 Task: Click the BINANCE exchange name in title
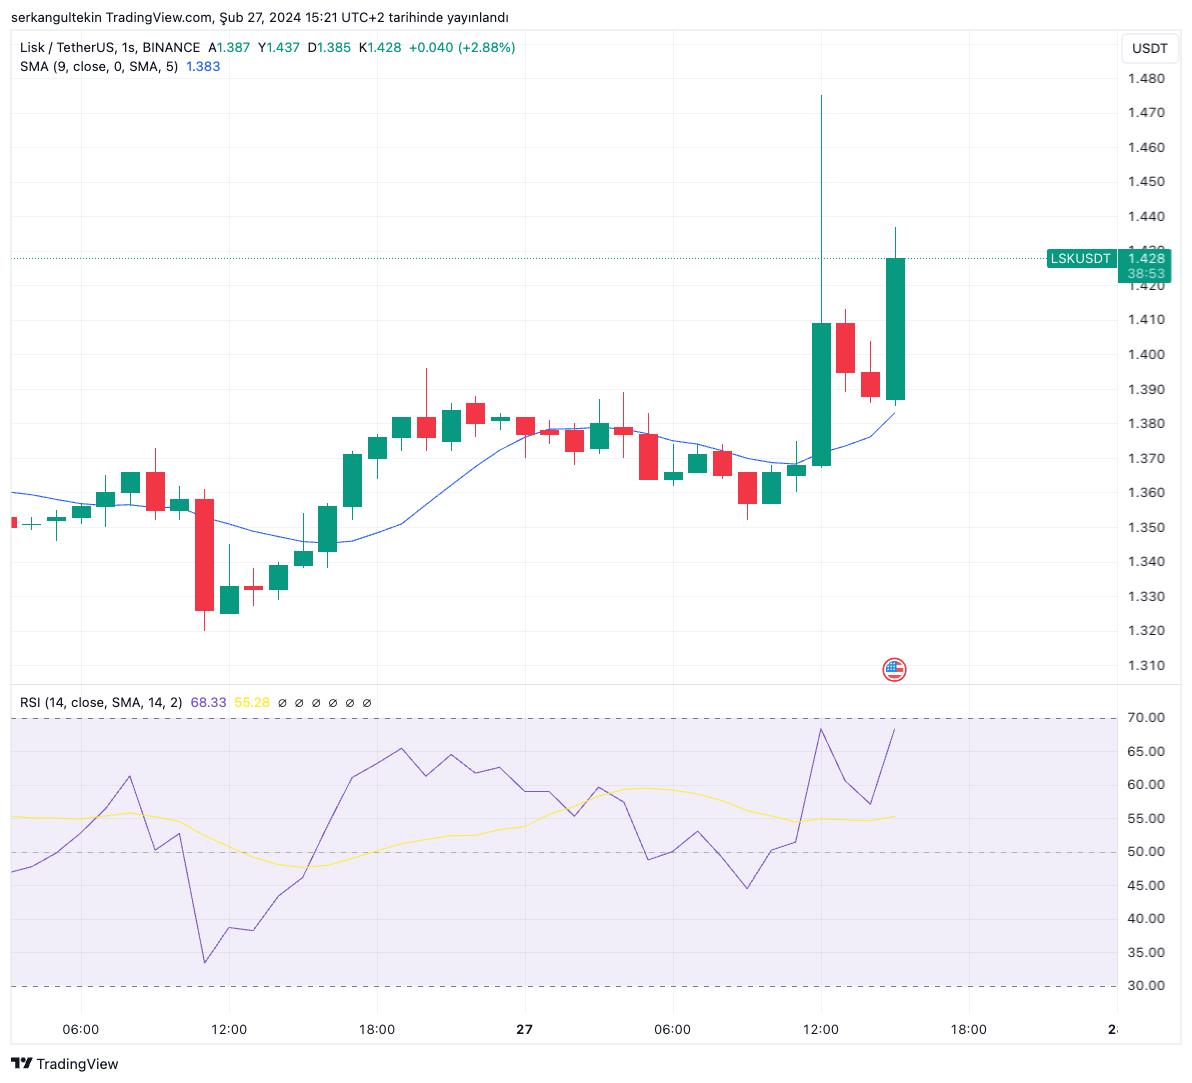pos(171,48)
